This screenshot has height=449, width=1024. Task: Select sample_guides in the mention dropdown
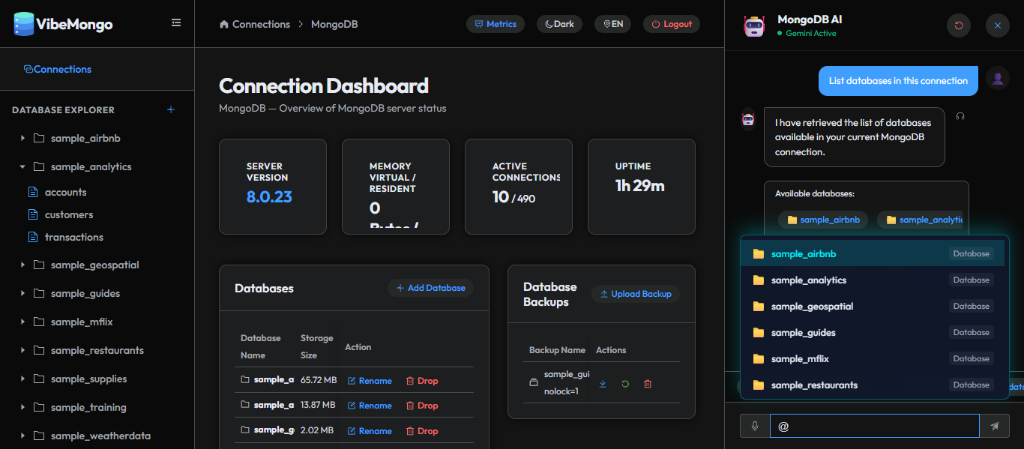(x=872, y=333)
